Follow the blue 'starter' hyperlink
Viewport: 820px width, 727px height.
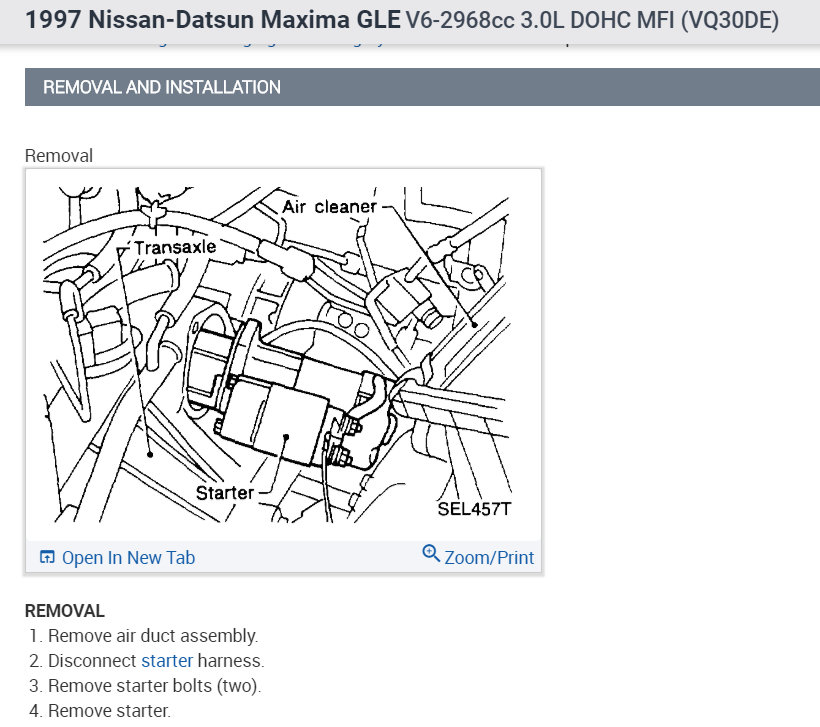tap(167, 661)
